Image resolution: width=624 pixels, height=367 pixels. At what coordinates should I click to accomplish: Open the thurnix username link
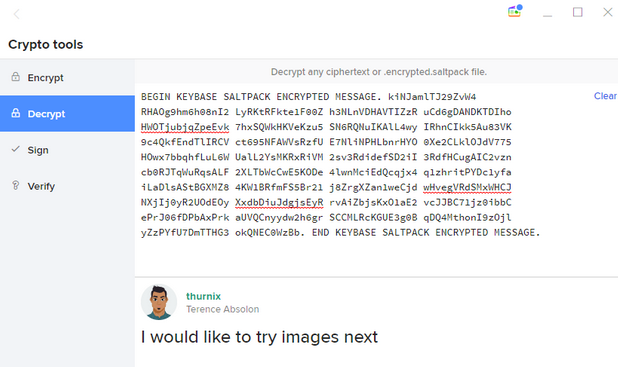203,296
